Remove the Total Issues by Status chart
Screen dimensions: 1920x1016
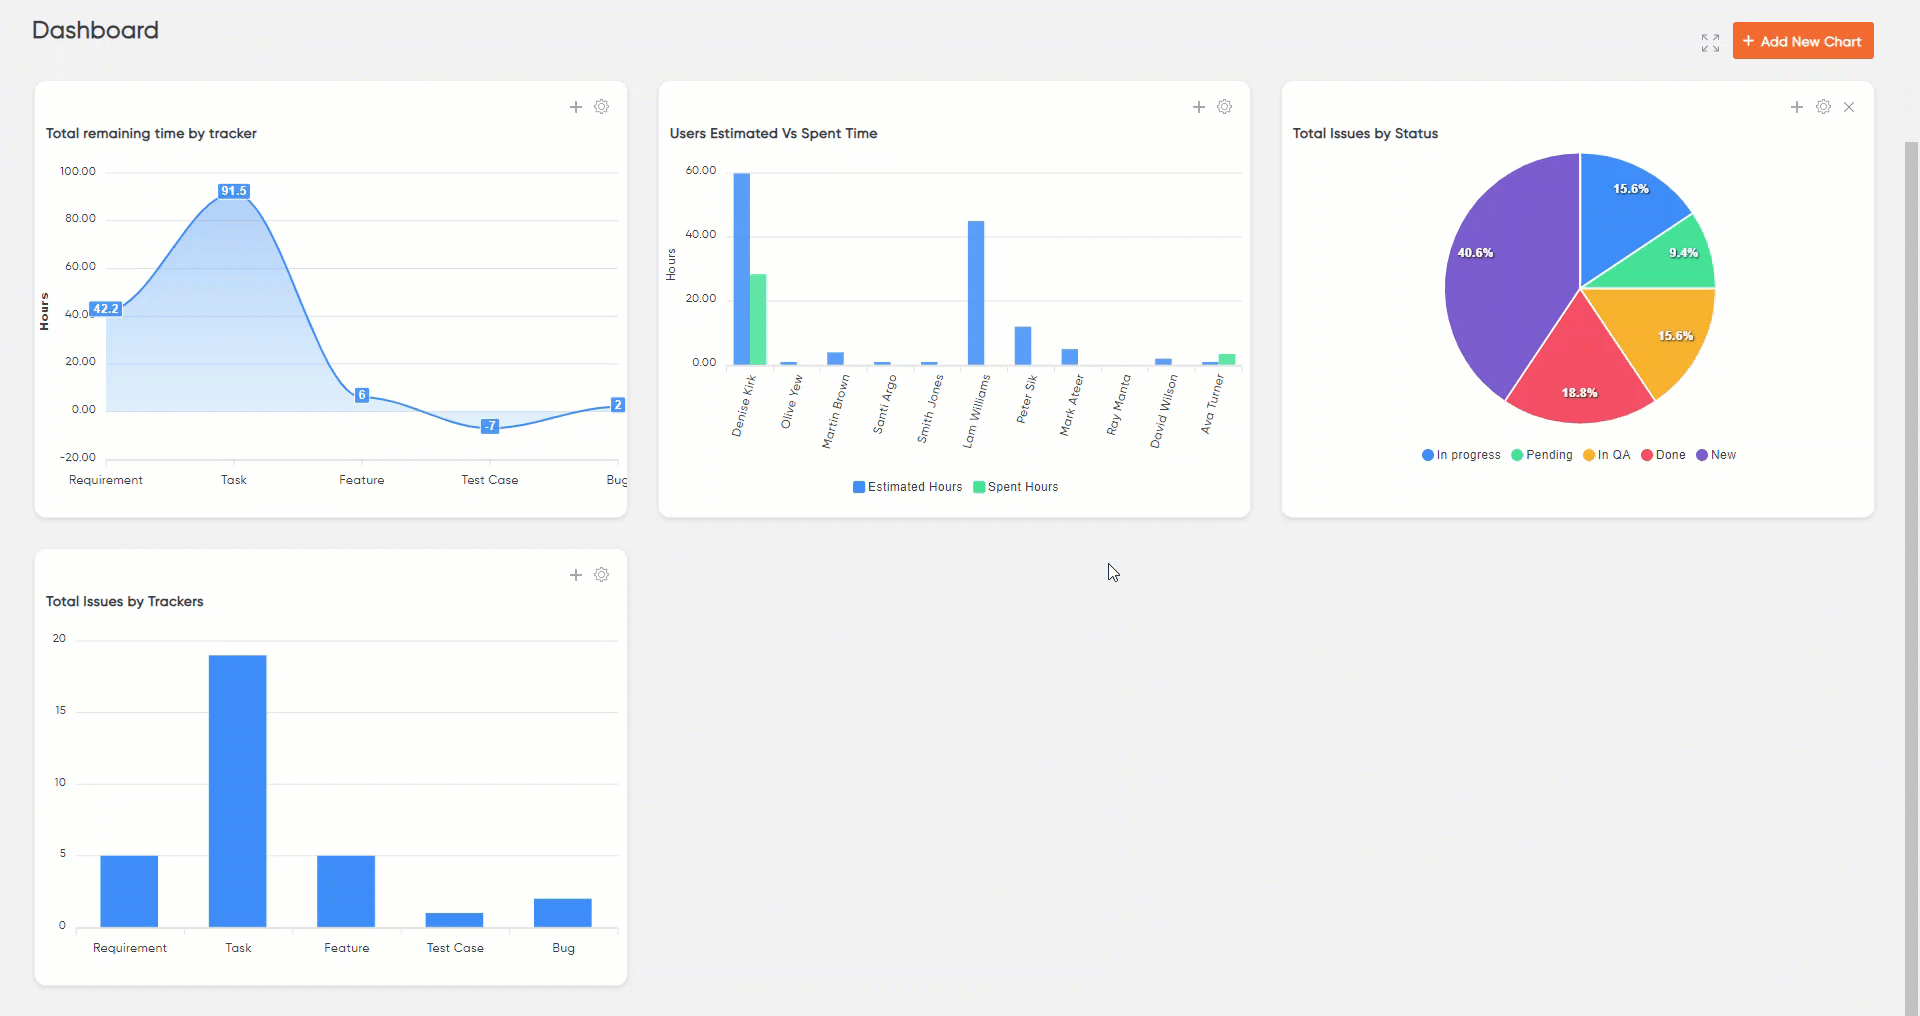pos(1849,107)
